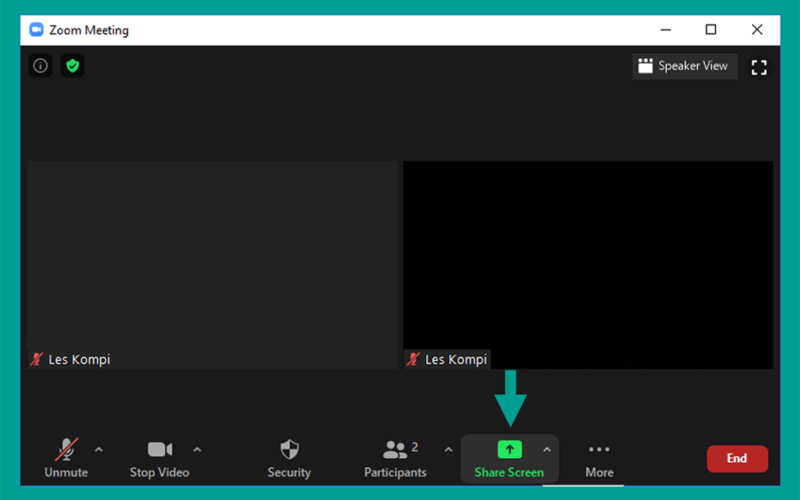Unmute the microphone
Viewport: 800px width, 500px height.
[66, 458]
